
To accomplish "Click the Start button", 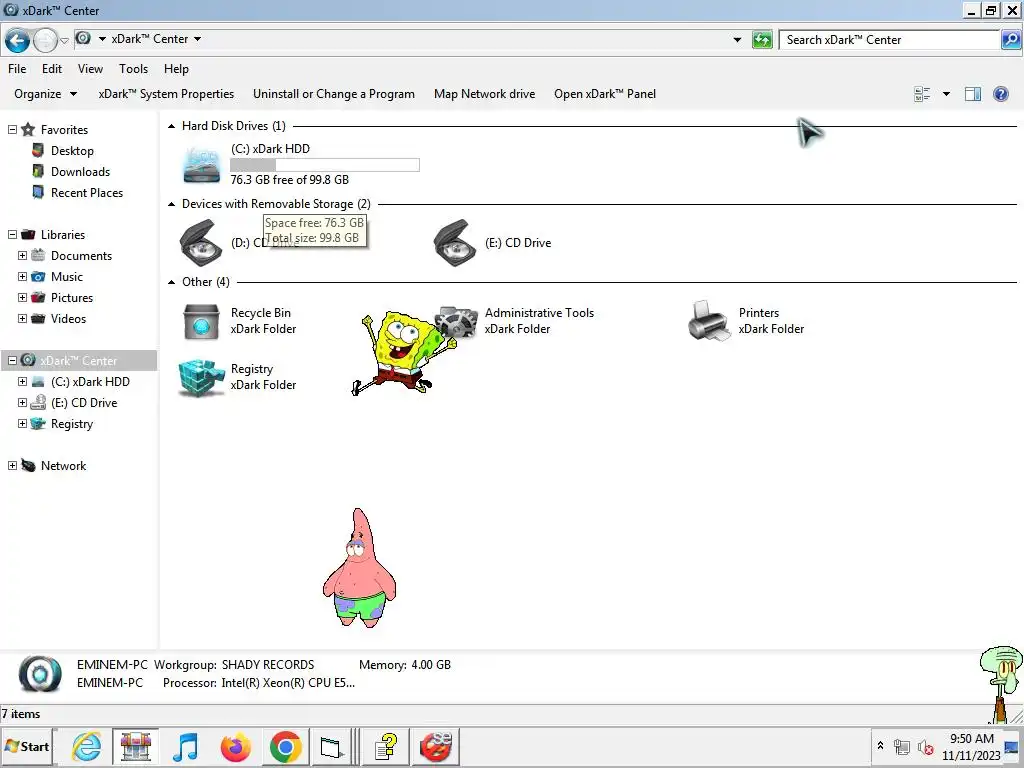I will [x=27, y=746].
